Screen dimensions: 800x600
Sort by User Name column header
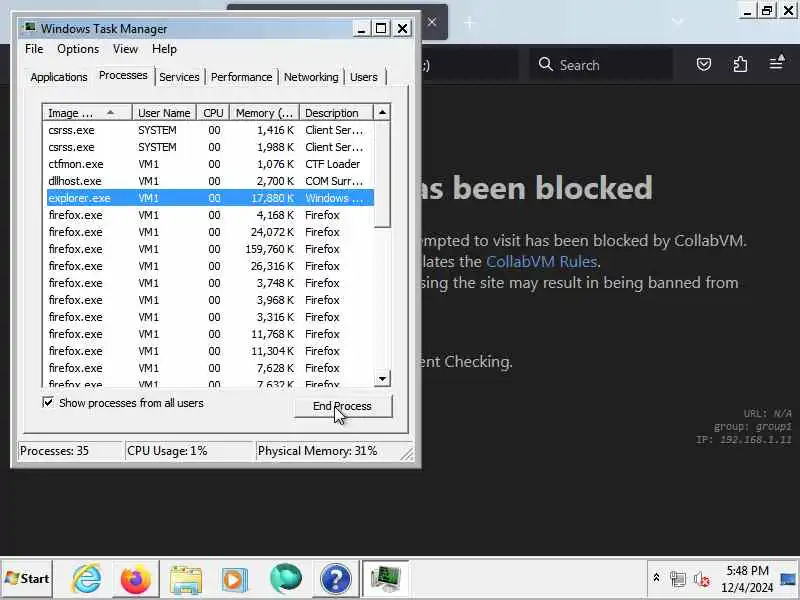click(x=164, y=113)
